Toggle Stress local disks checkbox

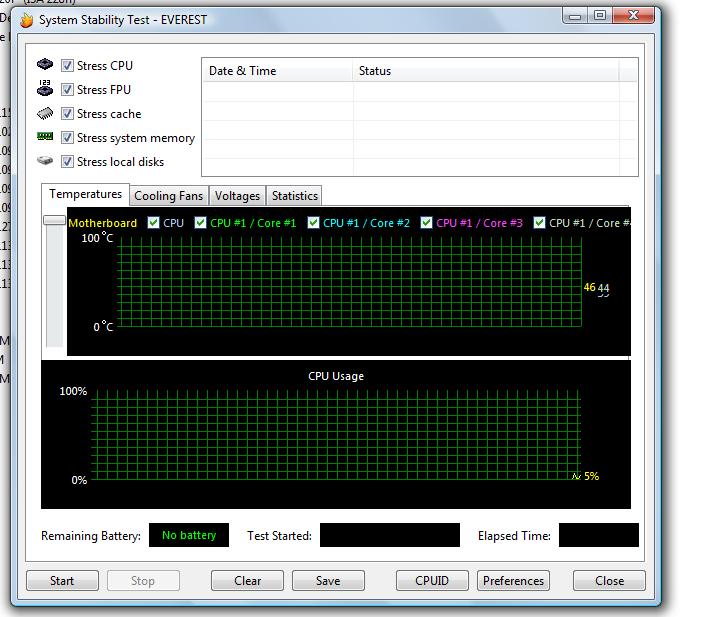(x=67, y=162)
